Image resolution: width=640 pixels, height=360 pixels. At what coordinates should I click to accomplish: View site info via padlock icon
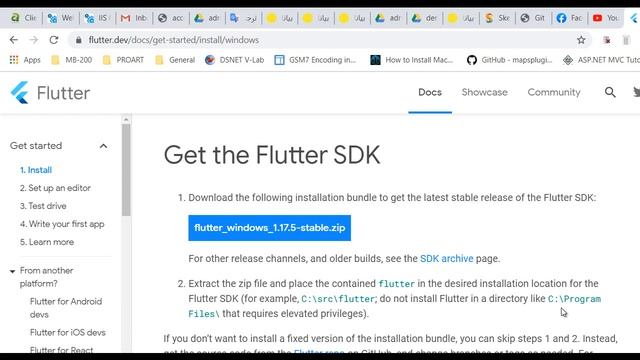click(x=79, y=40)
